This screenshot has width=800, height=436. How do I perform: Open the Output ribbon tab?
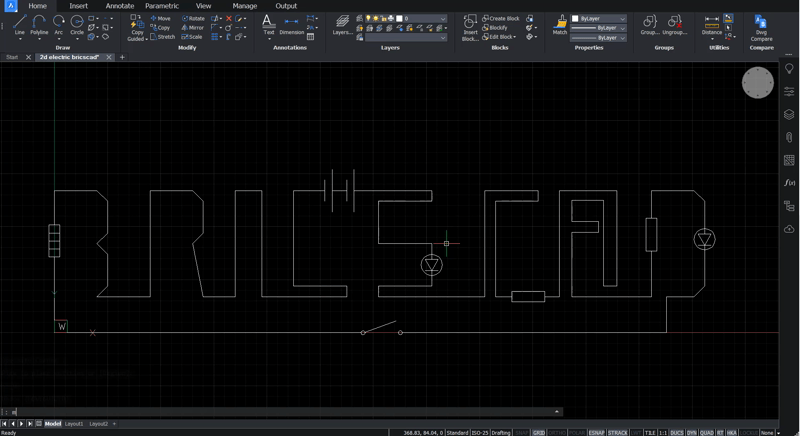(286, 6)
